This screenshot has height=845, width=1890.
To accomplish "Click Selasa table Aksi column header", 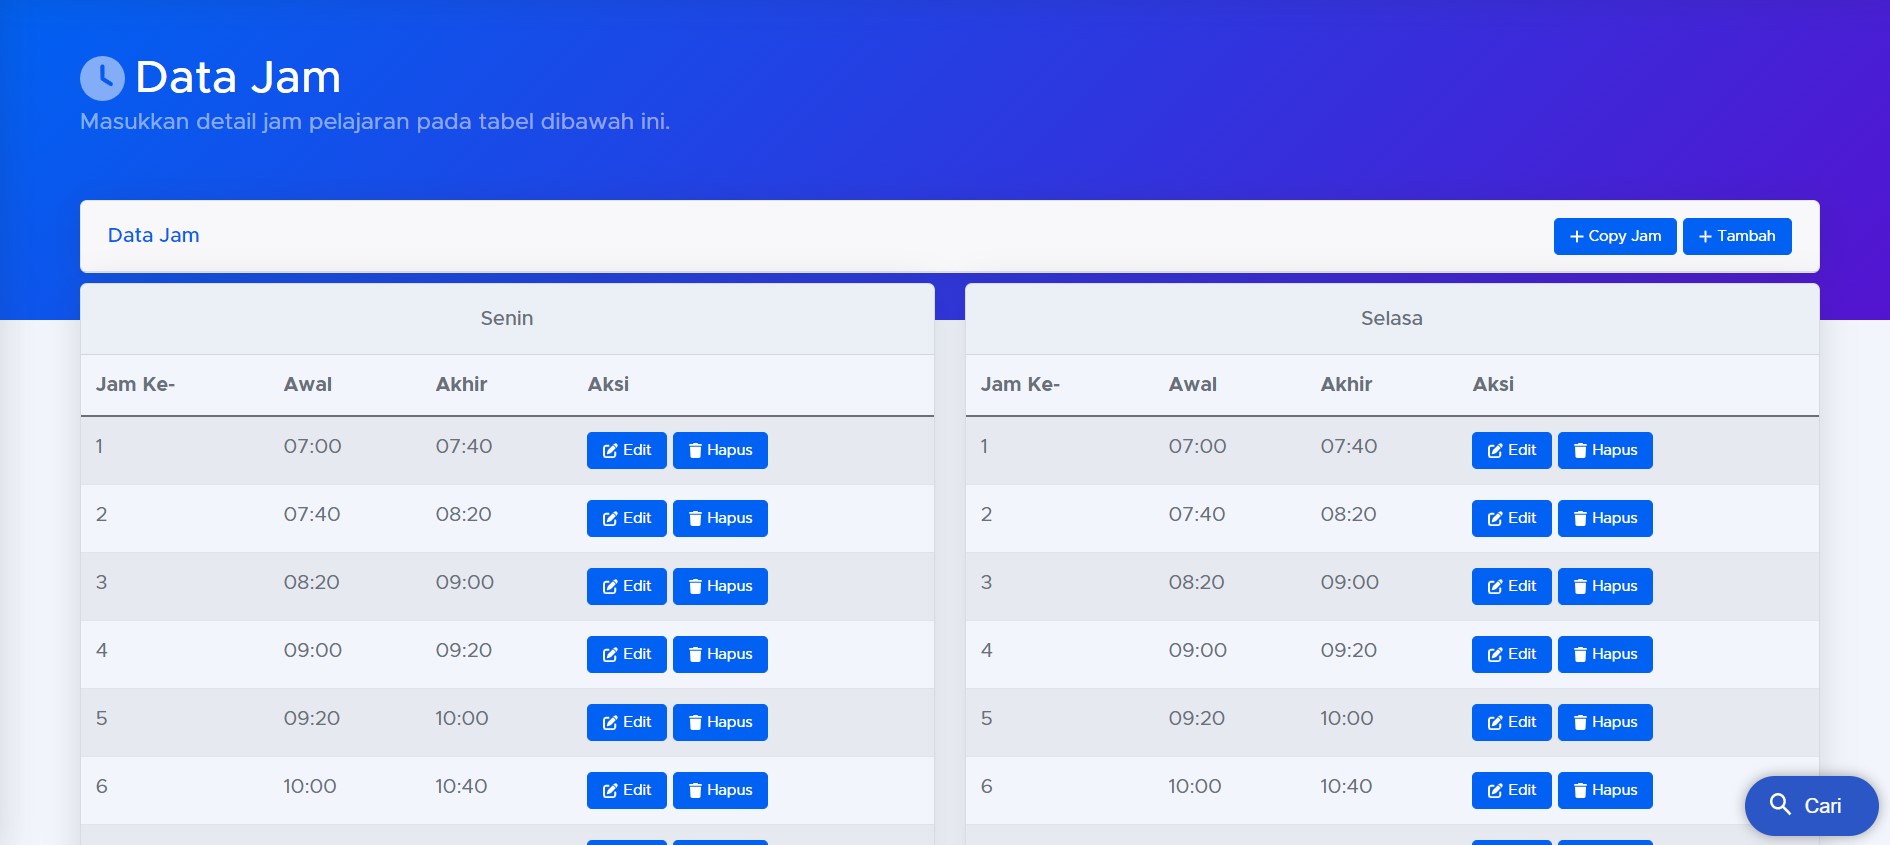I will click(1493, 384).
